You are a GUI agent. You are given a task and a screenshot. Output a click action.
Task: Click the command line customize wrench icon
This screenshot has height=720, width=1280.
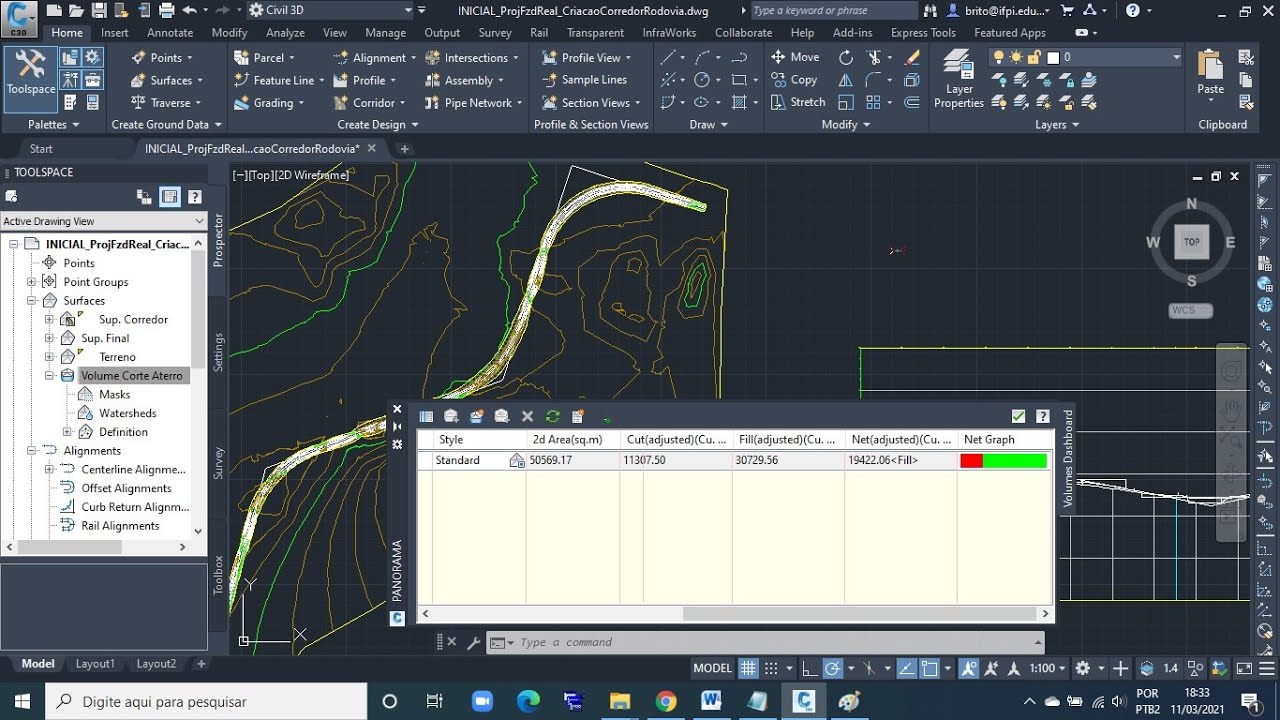tap(474, 643)
